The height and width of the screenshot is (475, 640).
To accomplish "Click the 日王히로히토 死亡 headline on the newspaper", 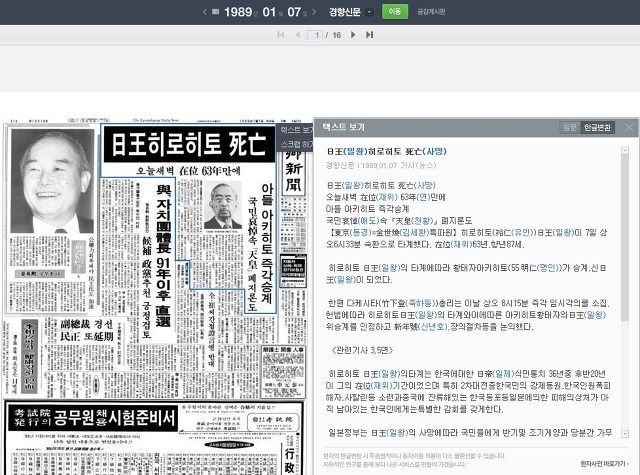I will click(x=189, y=144).
